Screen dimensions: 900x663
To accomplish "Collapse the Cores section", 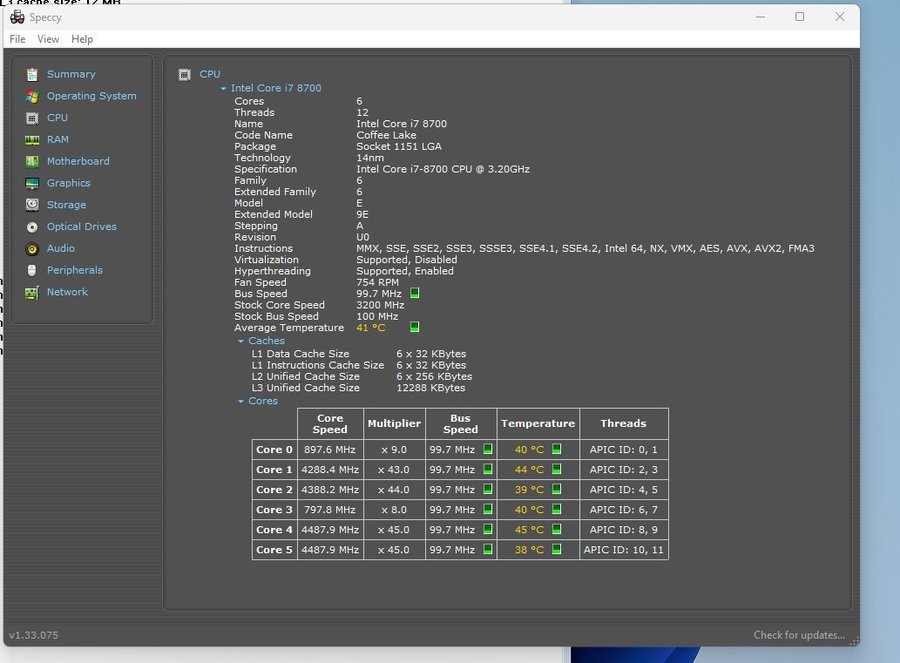I will click(241, 401).
